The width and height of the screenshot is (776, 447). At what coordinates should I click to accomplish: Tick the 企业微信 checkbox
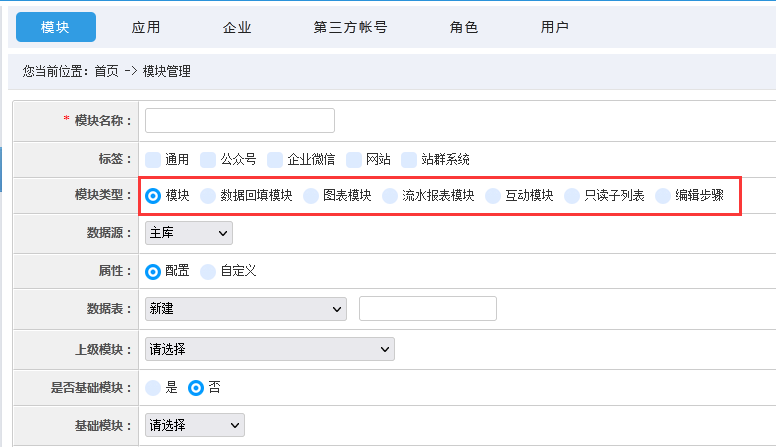[275, 160]
